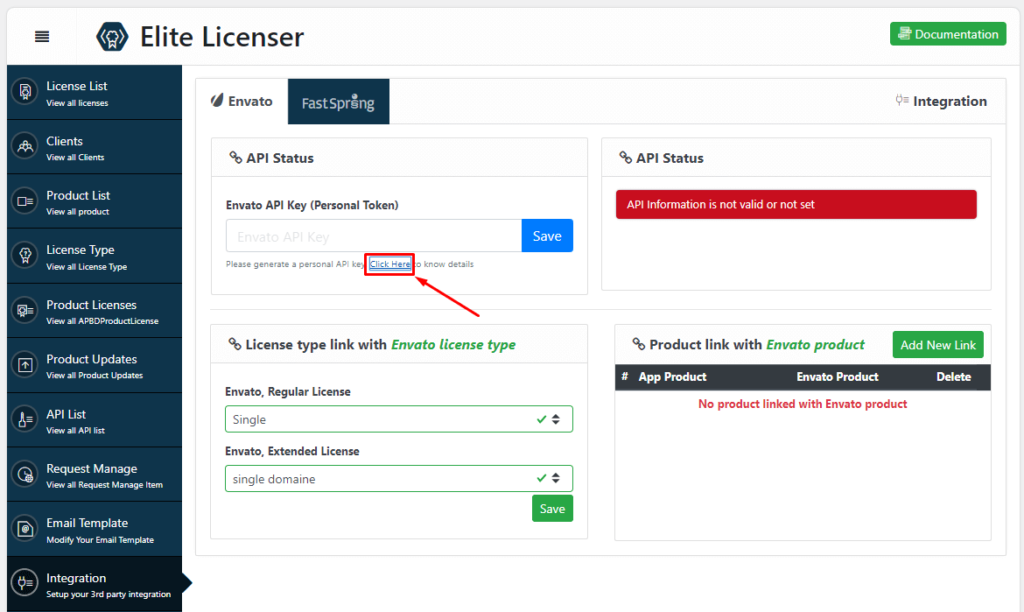Viewport: 1024px width, 612px height.
Task: Open Clients menu item
Action: tap(95, 147)
